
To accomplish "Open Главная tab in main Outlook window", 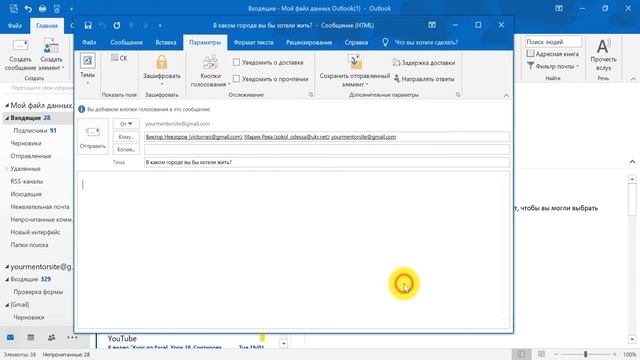I will coord(47,26).
